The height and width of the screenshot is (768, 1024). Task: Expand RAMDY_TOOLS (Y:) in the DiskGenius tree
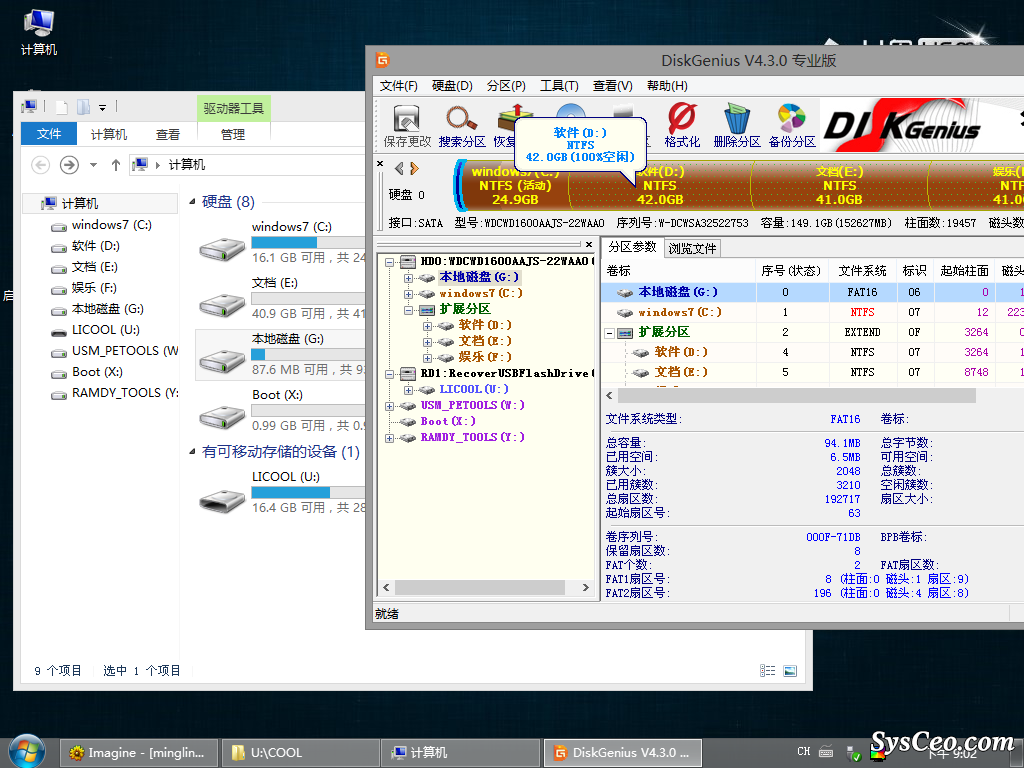coord(389,438)
